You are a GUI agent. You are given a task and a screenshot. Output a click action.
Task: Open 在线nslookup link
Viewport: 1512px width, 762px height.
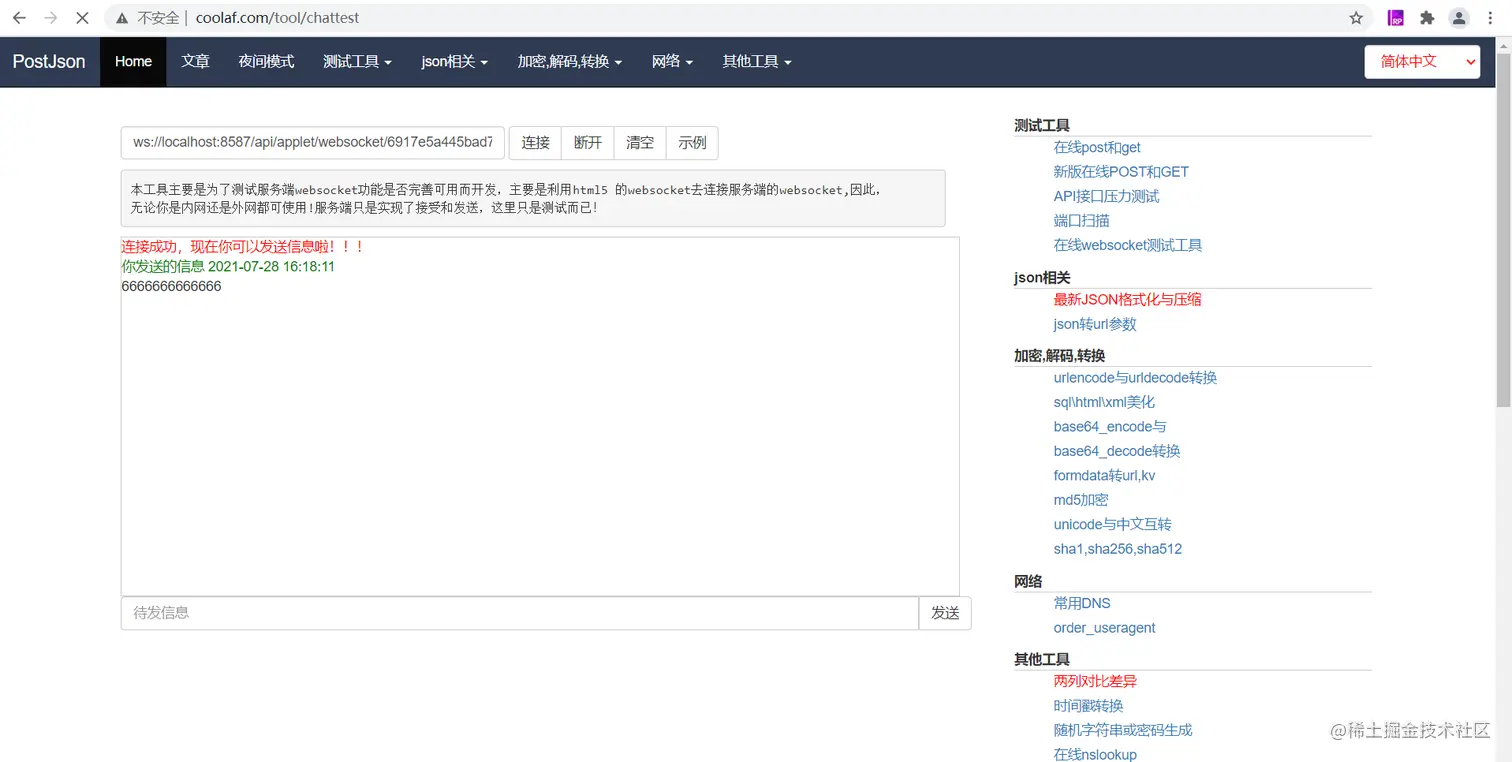pos(1095,755)
